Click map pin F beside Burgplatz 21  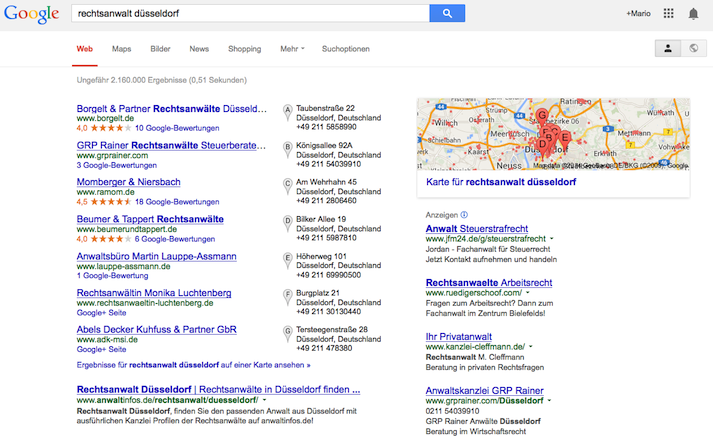coord(287,297)
